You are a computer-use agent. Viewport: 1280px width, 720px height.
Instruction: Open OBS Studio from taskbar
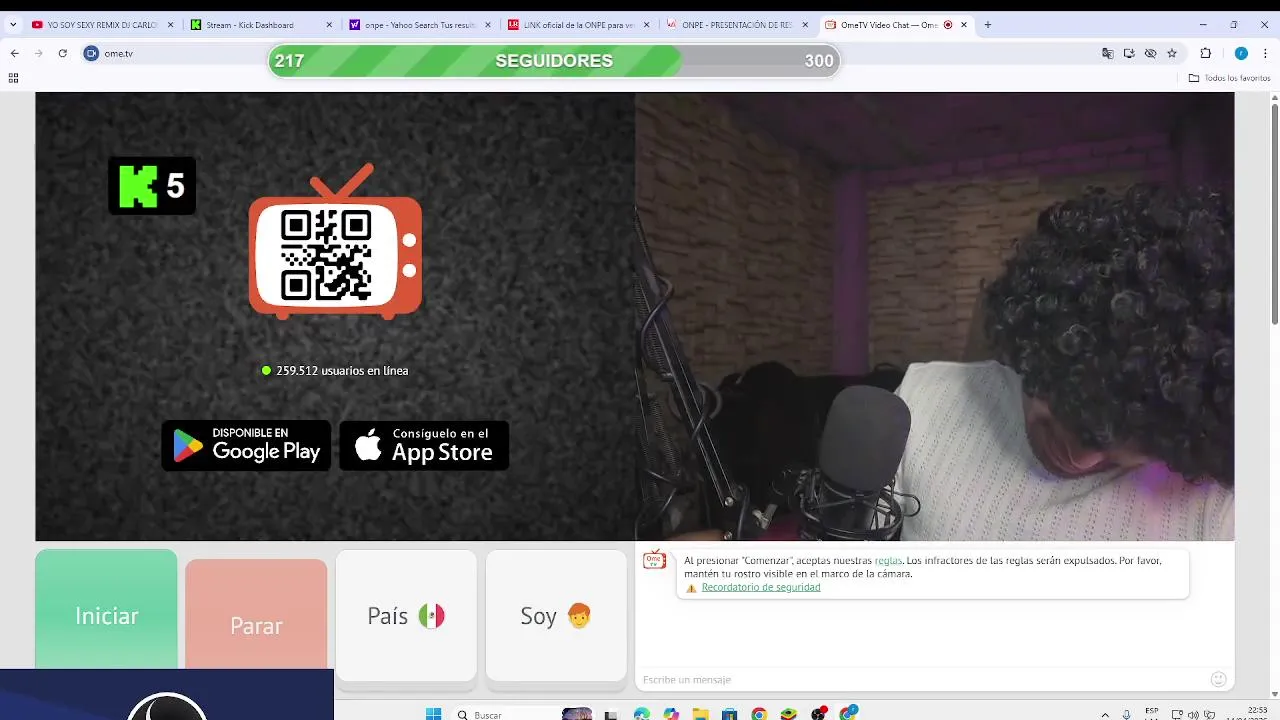coord(819,714)
